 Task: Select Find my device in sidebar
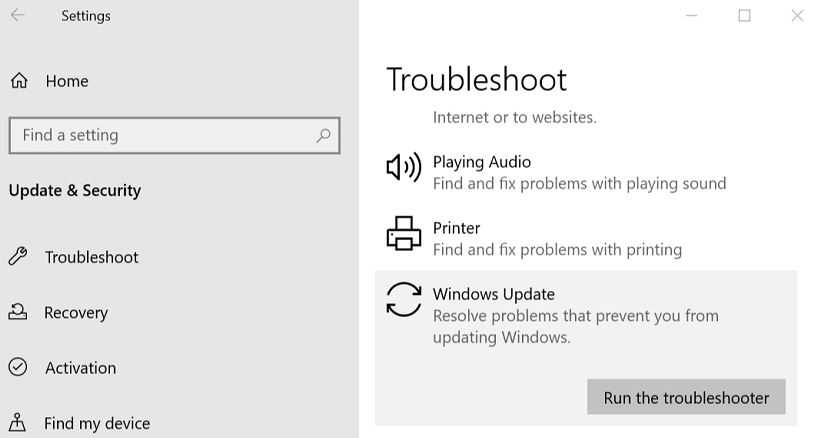(x=97, y=423)
